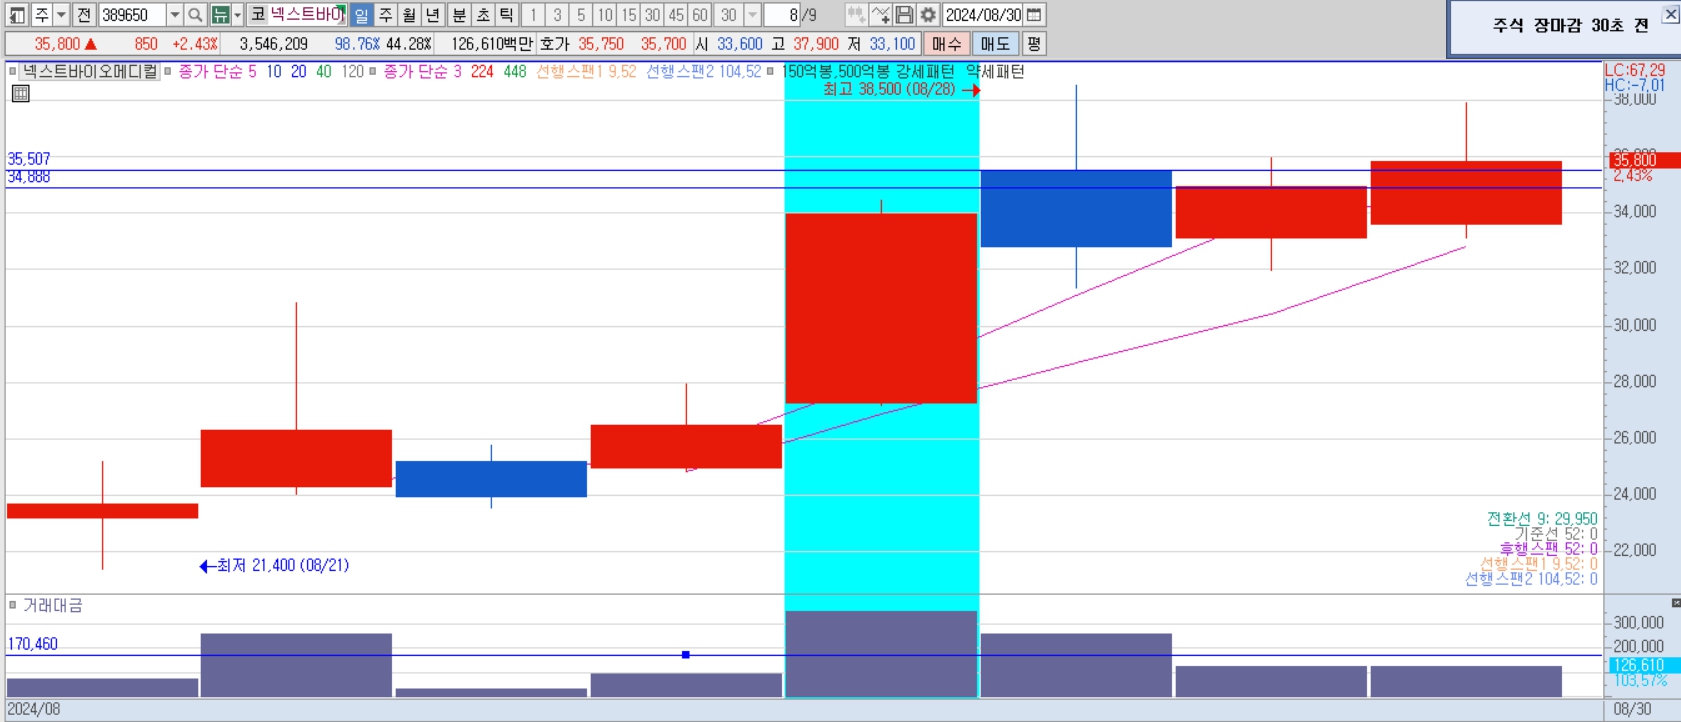Click the custom interval field showing 30
The height and width of the screenshot is (722, 1681).
click(729, 15)
